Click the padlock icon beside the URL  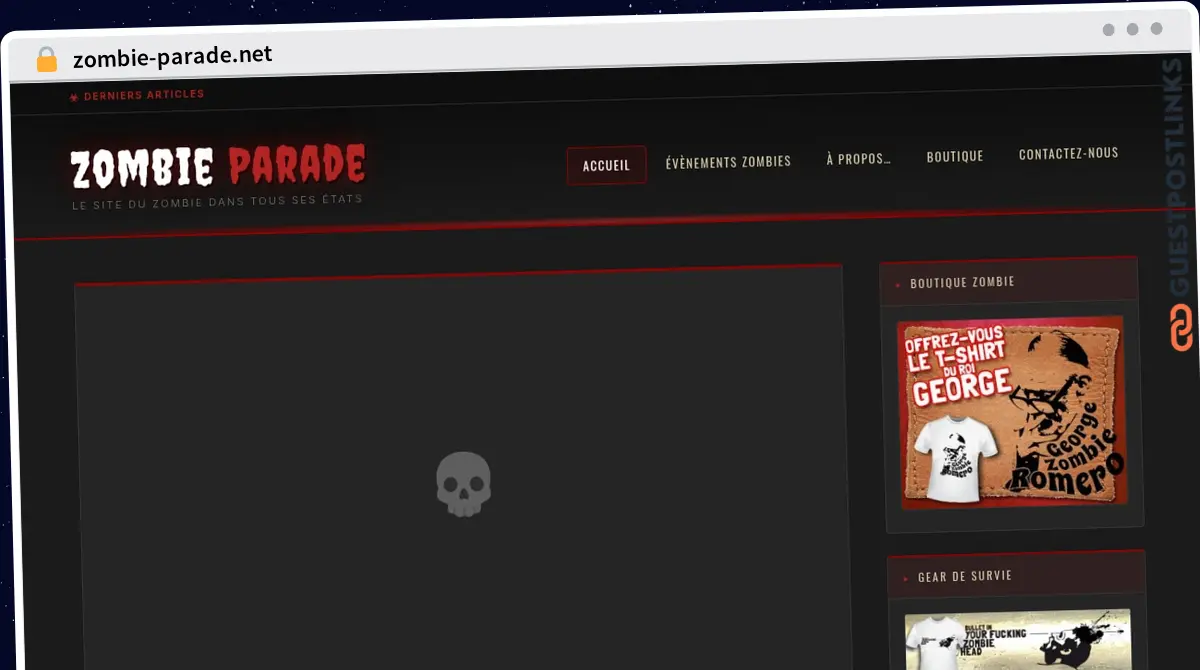[x=47, y=59]
